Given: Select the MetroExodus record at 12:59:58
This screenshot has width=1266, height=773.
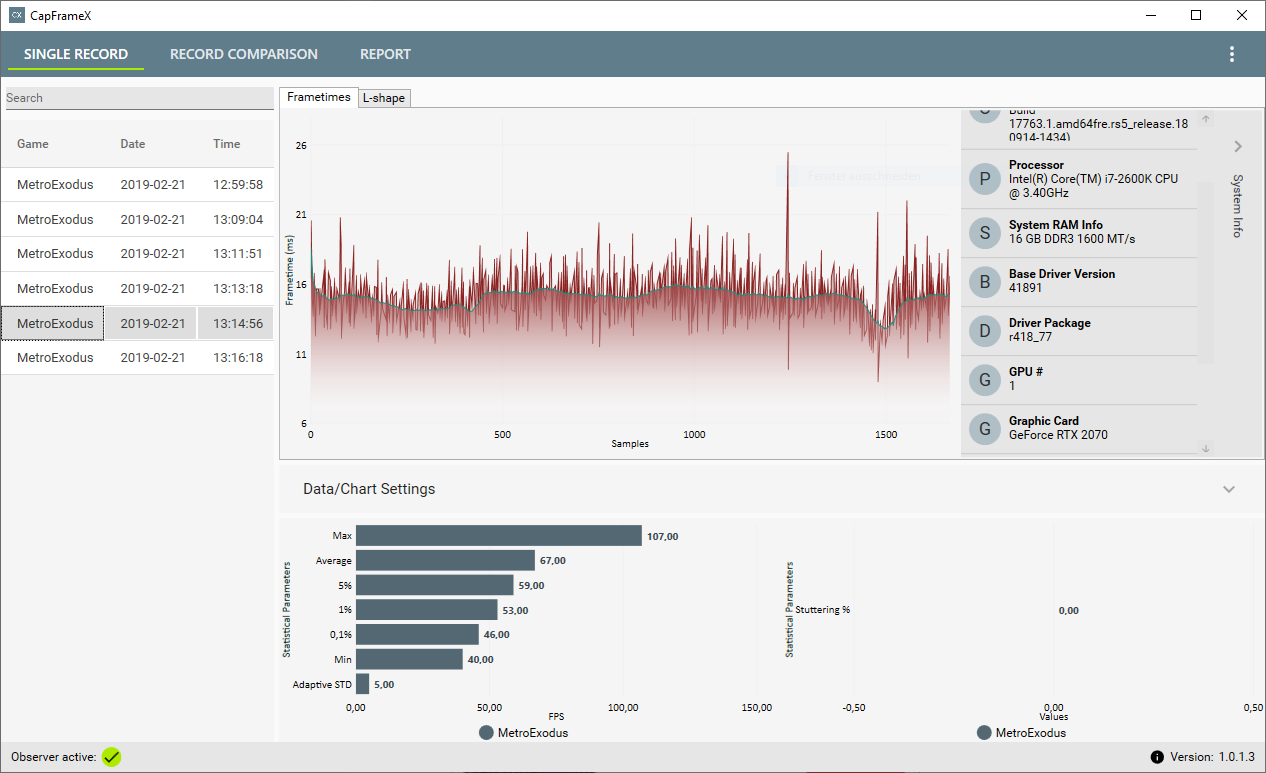Looking at the screenshot, I should tap(137, 185).
